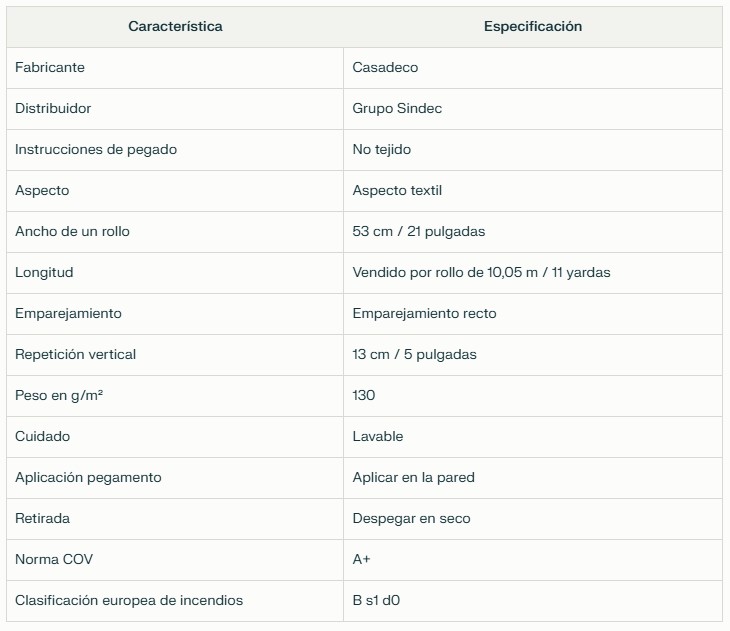Click the Característica column header

pos(175,27)
